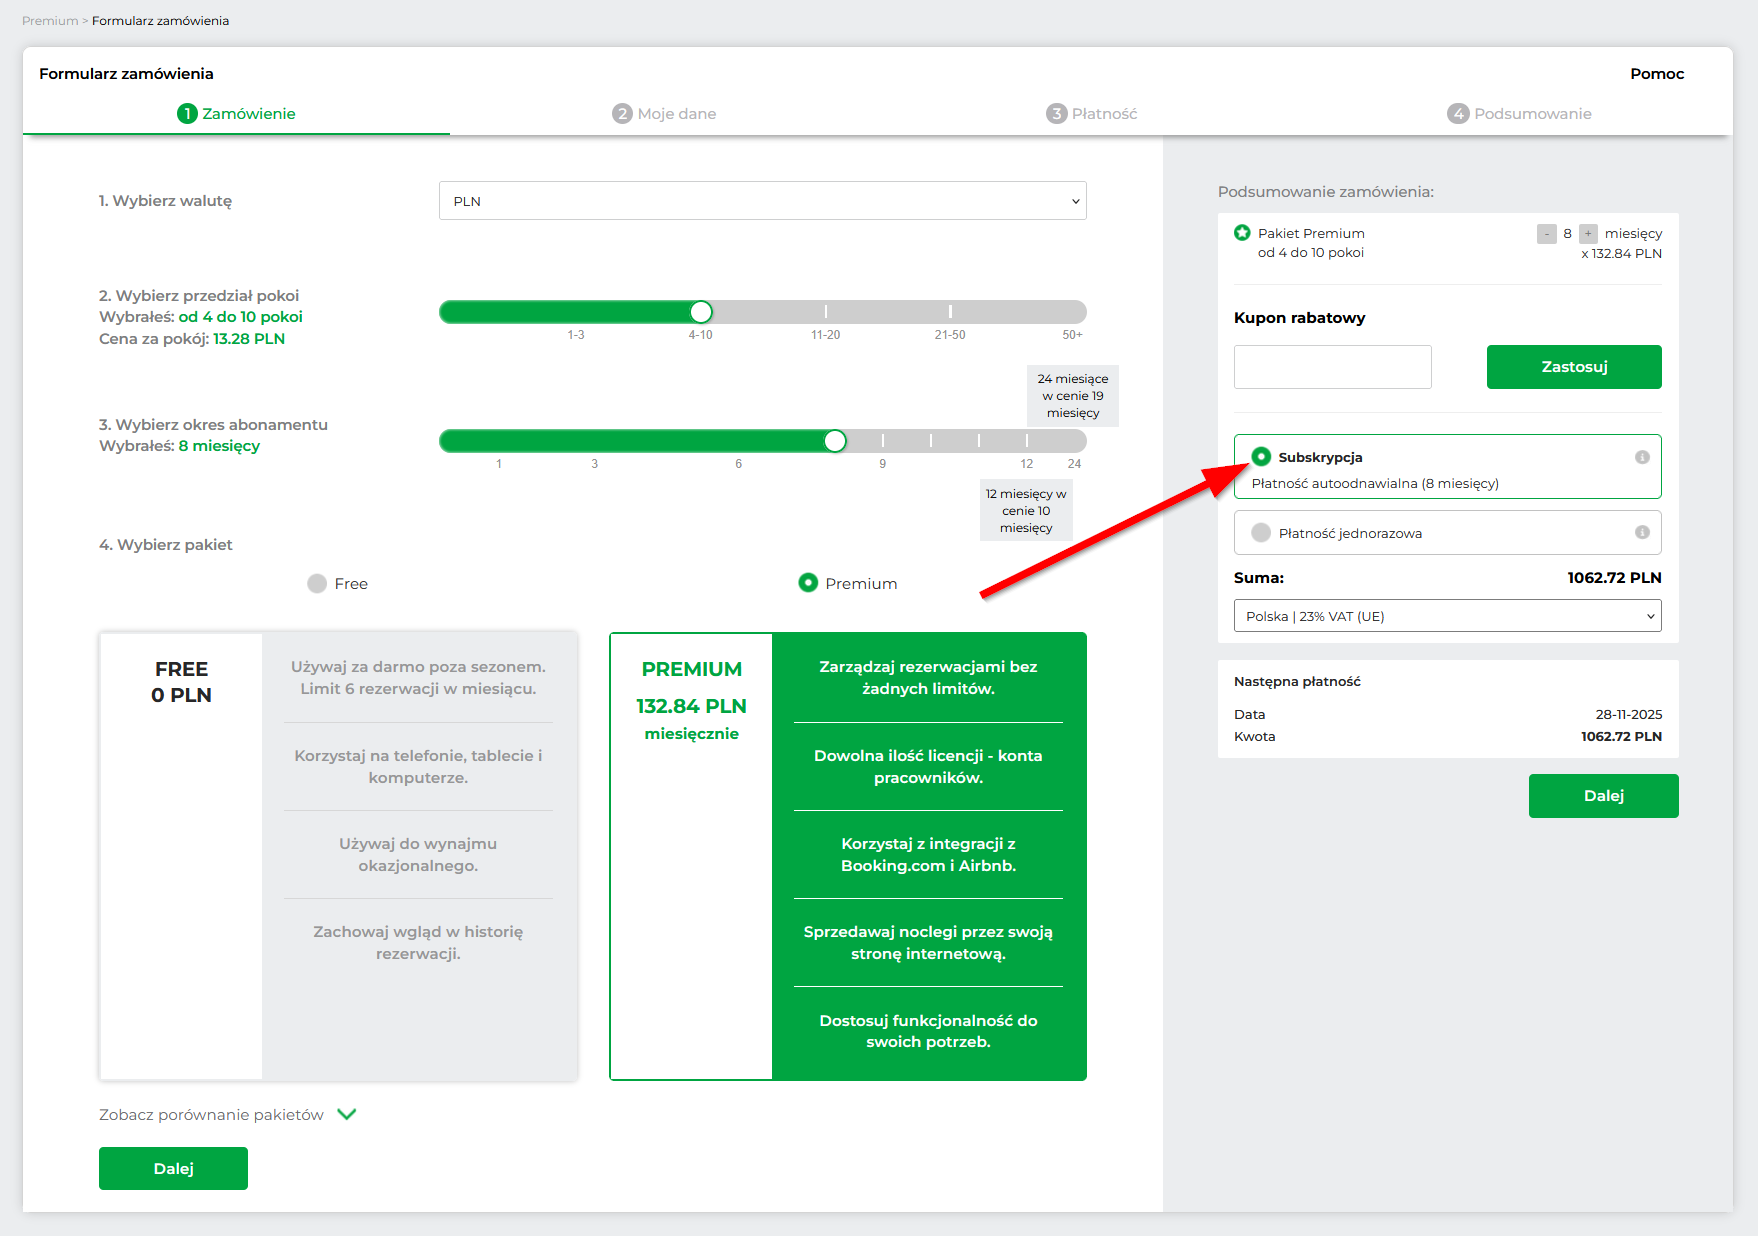Click the subscription slider label '1'

tap(499, 464)
